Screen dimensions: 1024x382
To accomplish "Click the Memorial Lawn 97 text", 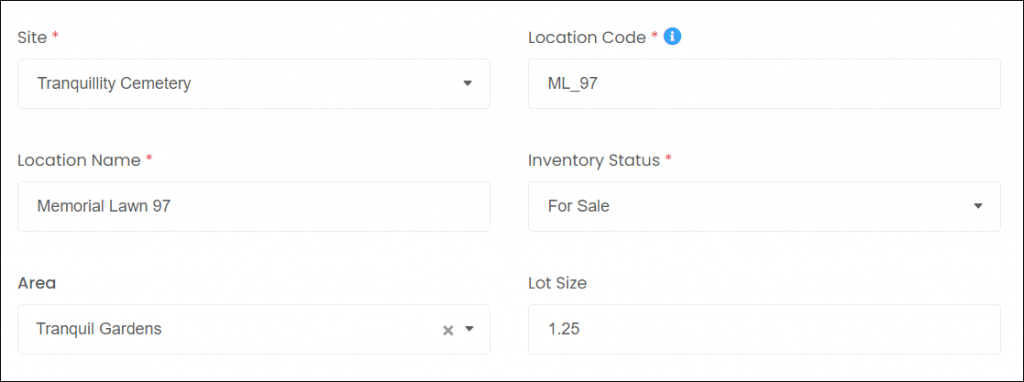I will 104,206.
